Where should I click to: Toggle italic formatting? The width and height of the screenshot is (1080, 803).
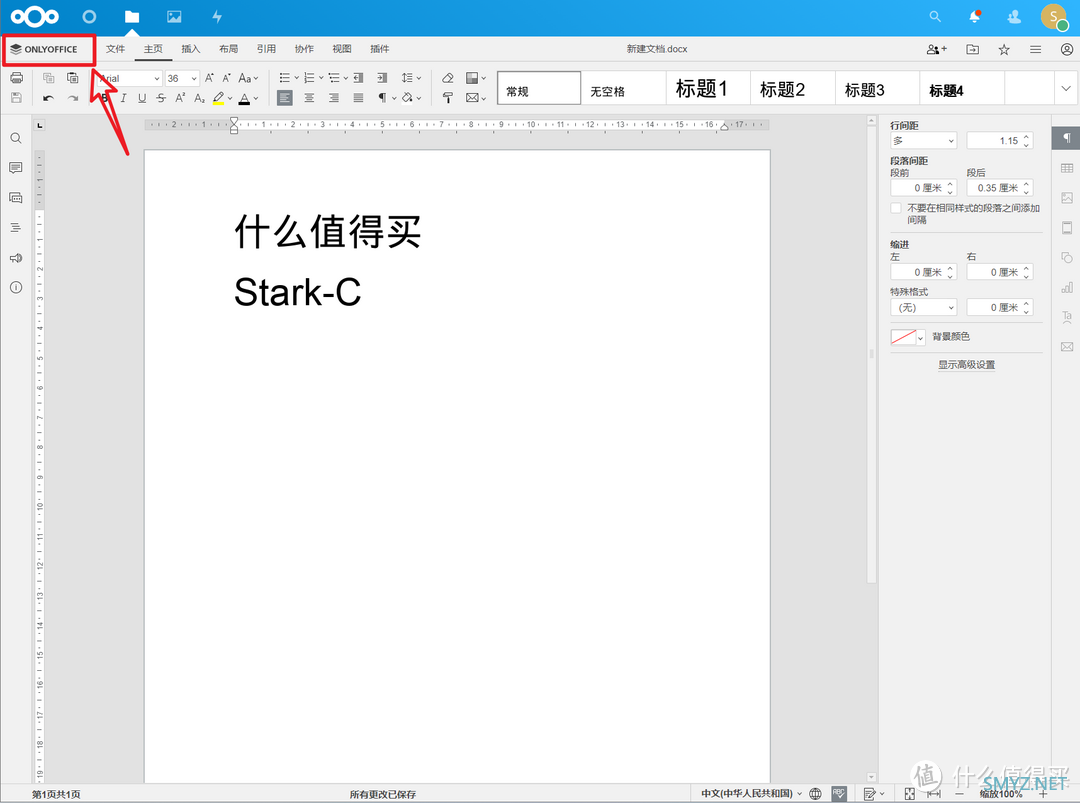[123, 98]
